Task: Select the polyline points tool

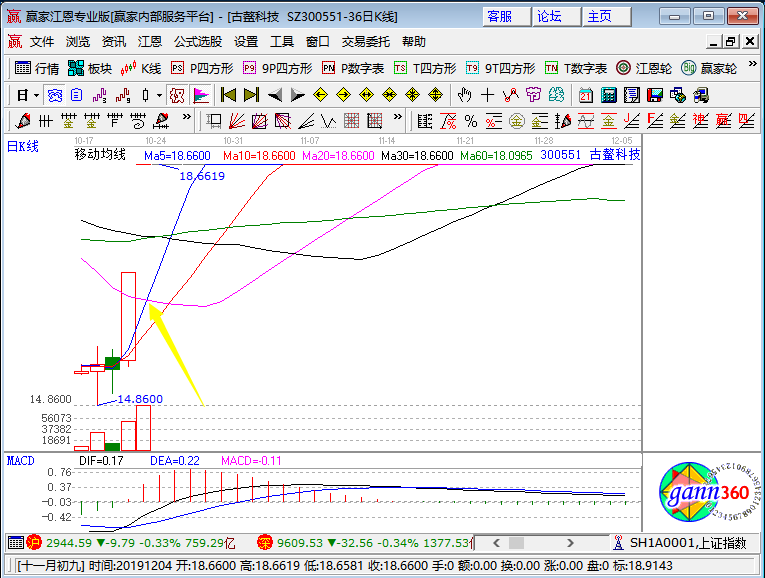Action: pyautogui.click(x=510, y=95)
